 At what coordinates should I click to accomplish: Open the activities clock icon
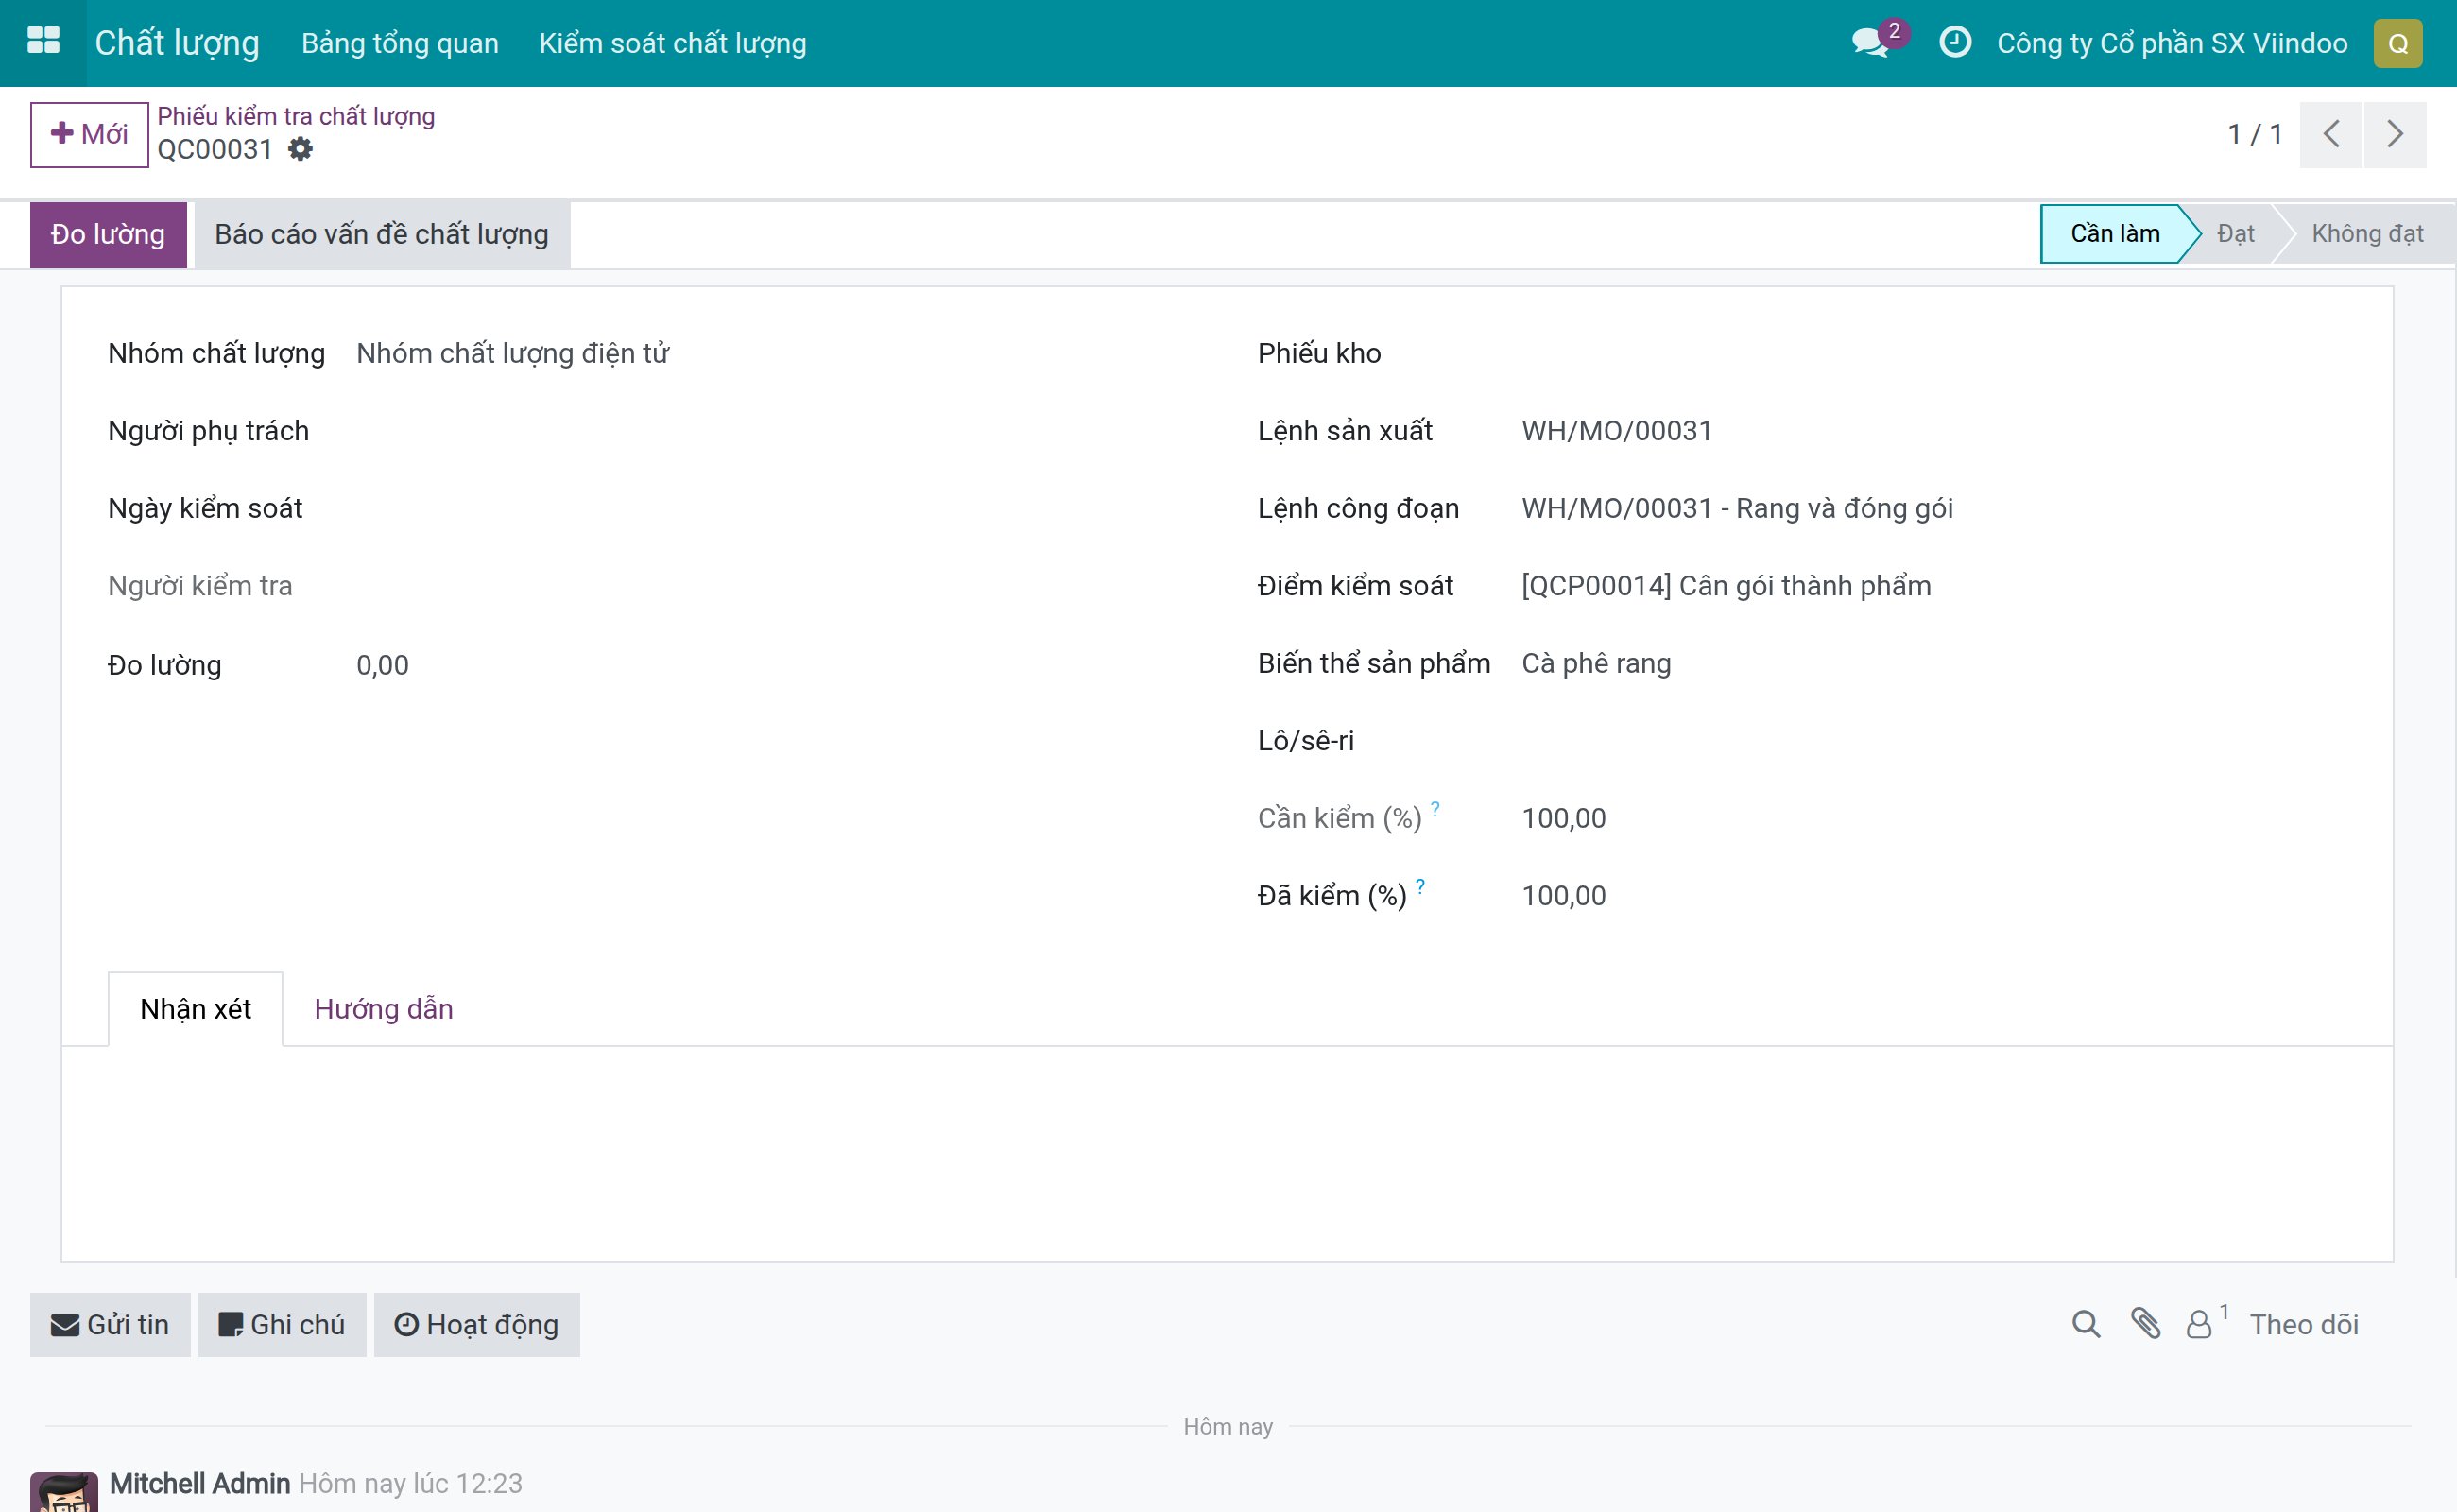[1954, 42]
